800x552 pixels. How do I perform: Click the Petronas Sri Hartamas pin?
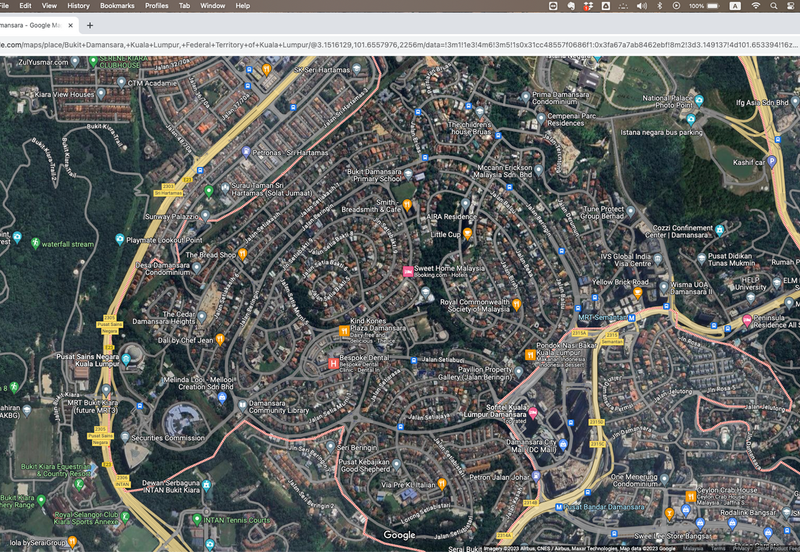point(246,152)
